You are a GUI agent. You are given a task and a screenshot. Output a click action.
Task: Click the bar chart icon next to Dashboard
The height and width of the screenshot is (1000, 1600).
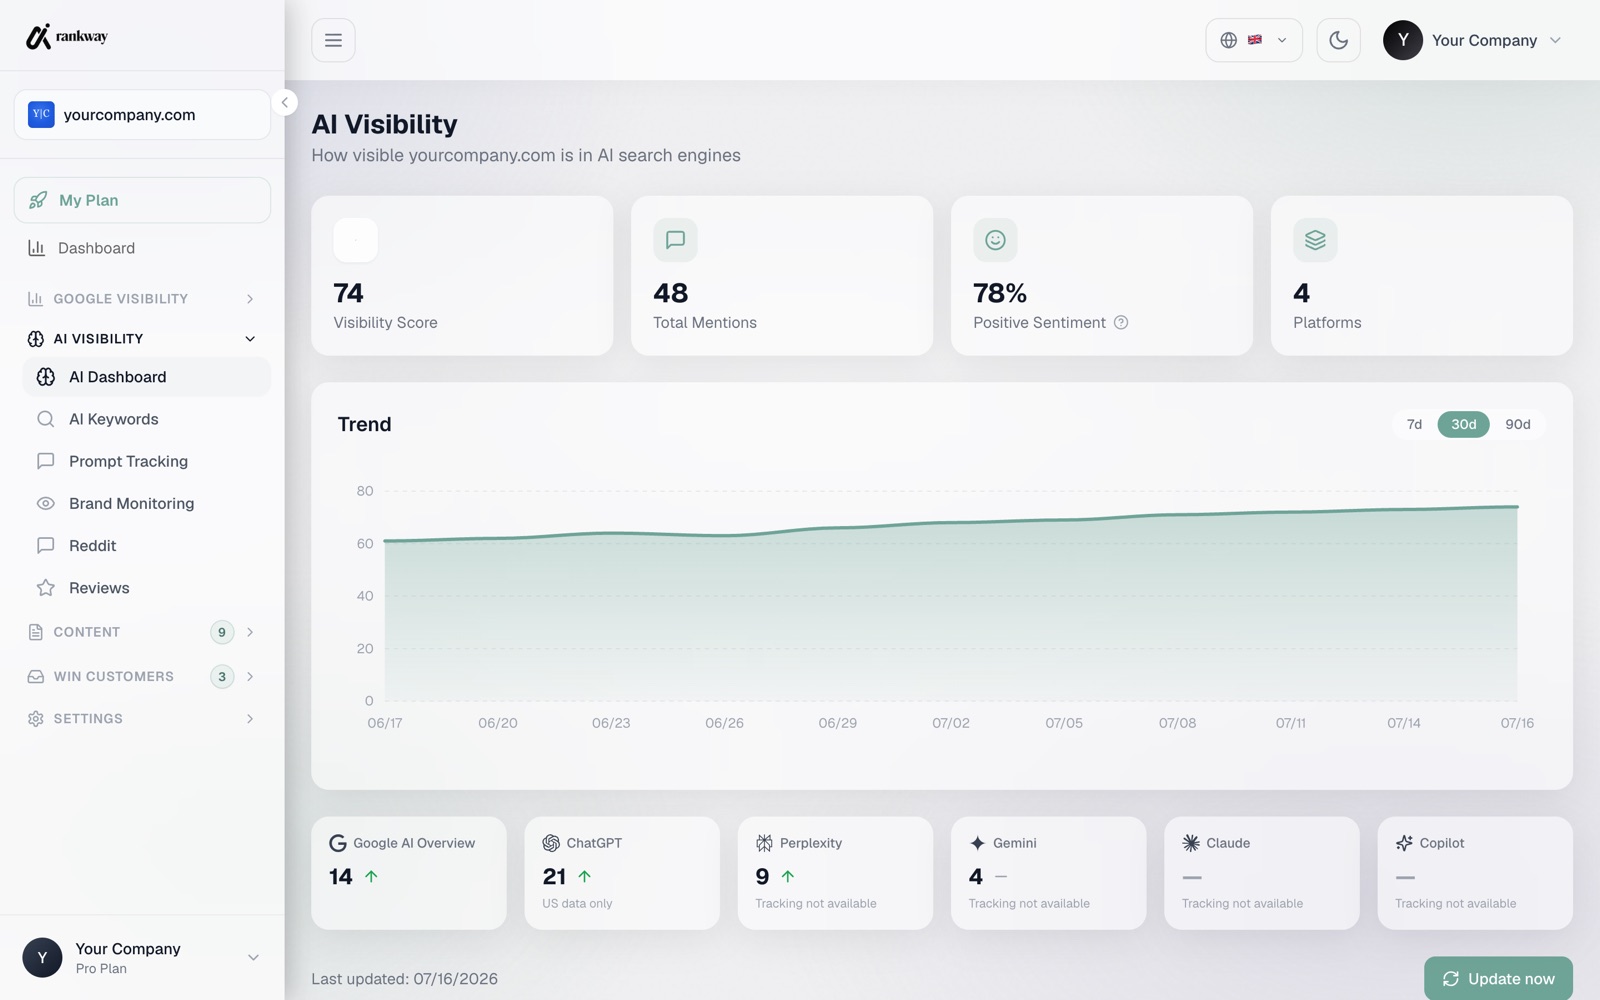36,248
